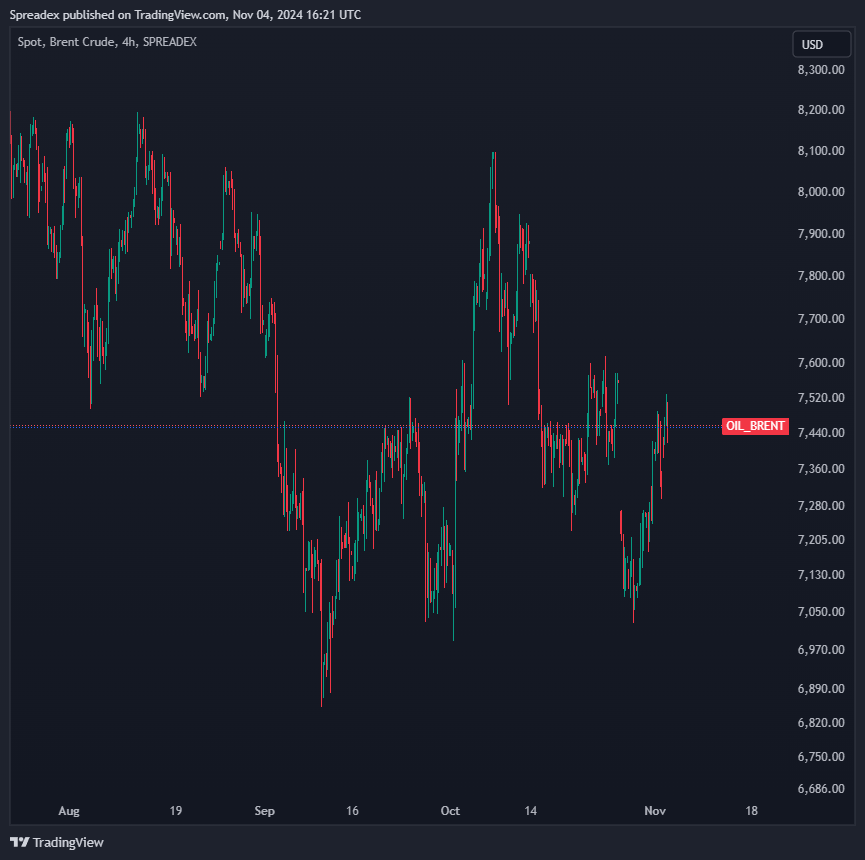Click the Sep label on time axis
Image resolution: width=865 pixels, height=860 pixels.
coord(264,811)
